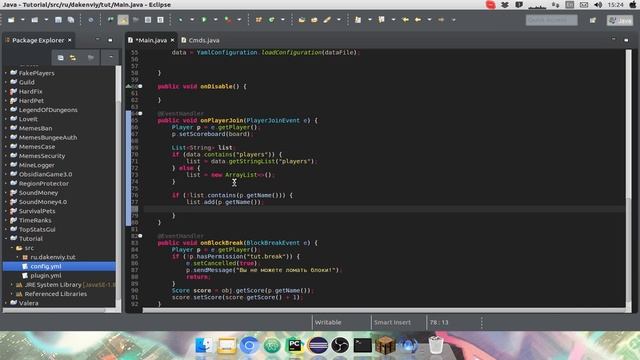This screenshot has height=360, width=640.
Task: Click the Package Explorer vertical scrollbar
Action: (118, 186)
